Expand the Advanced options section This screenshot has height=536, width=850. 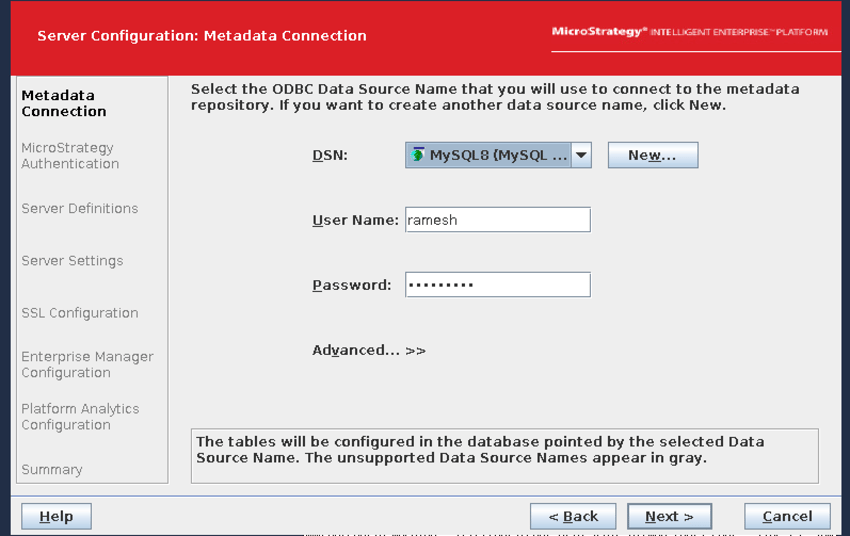pyautogui.click(x=369, y=350)
